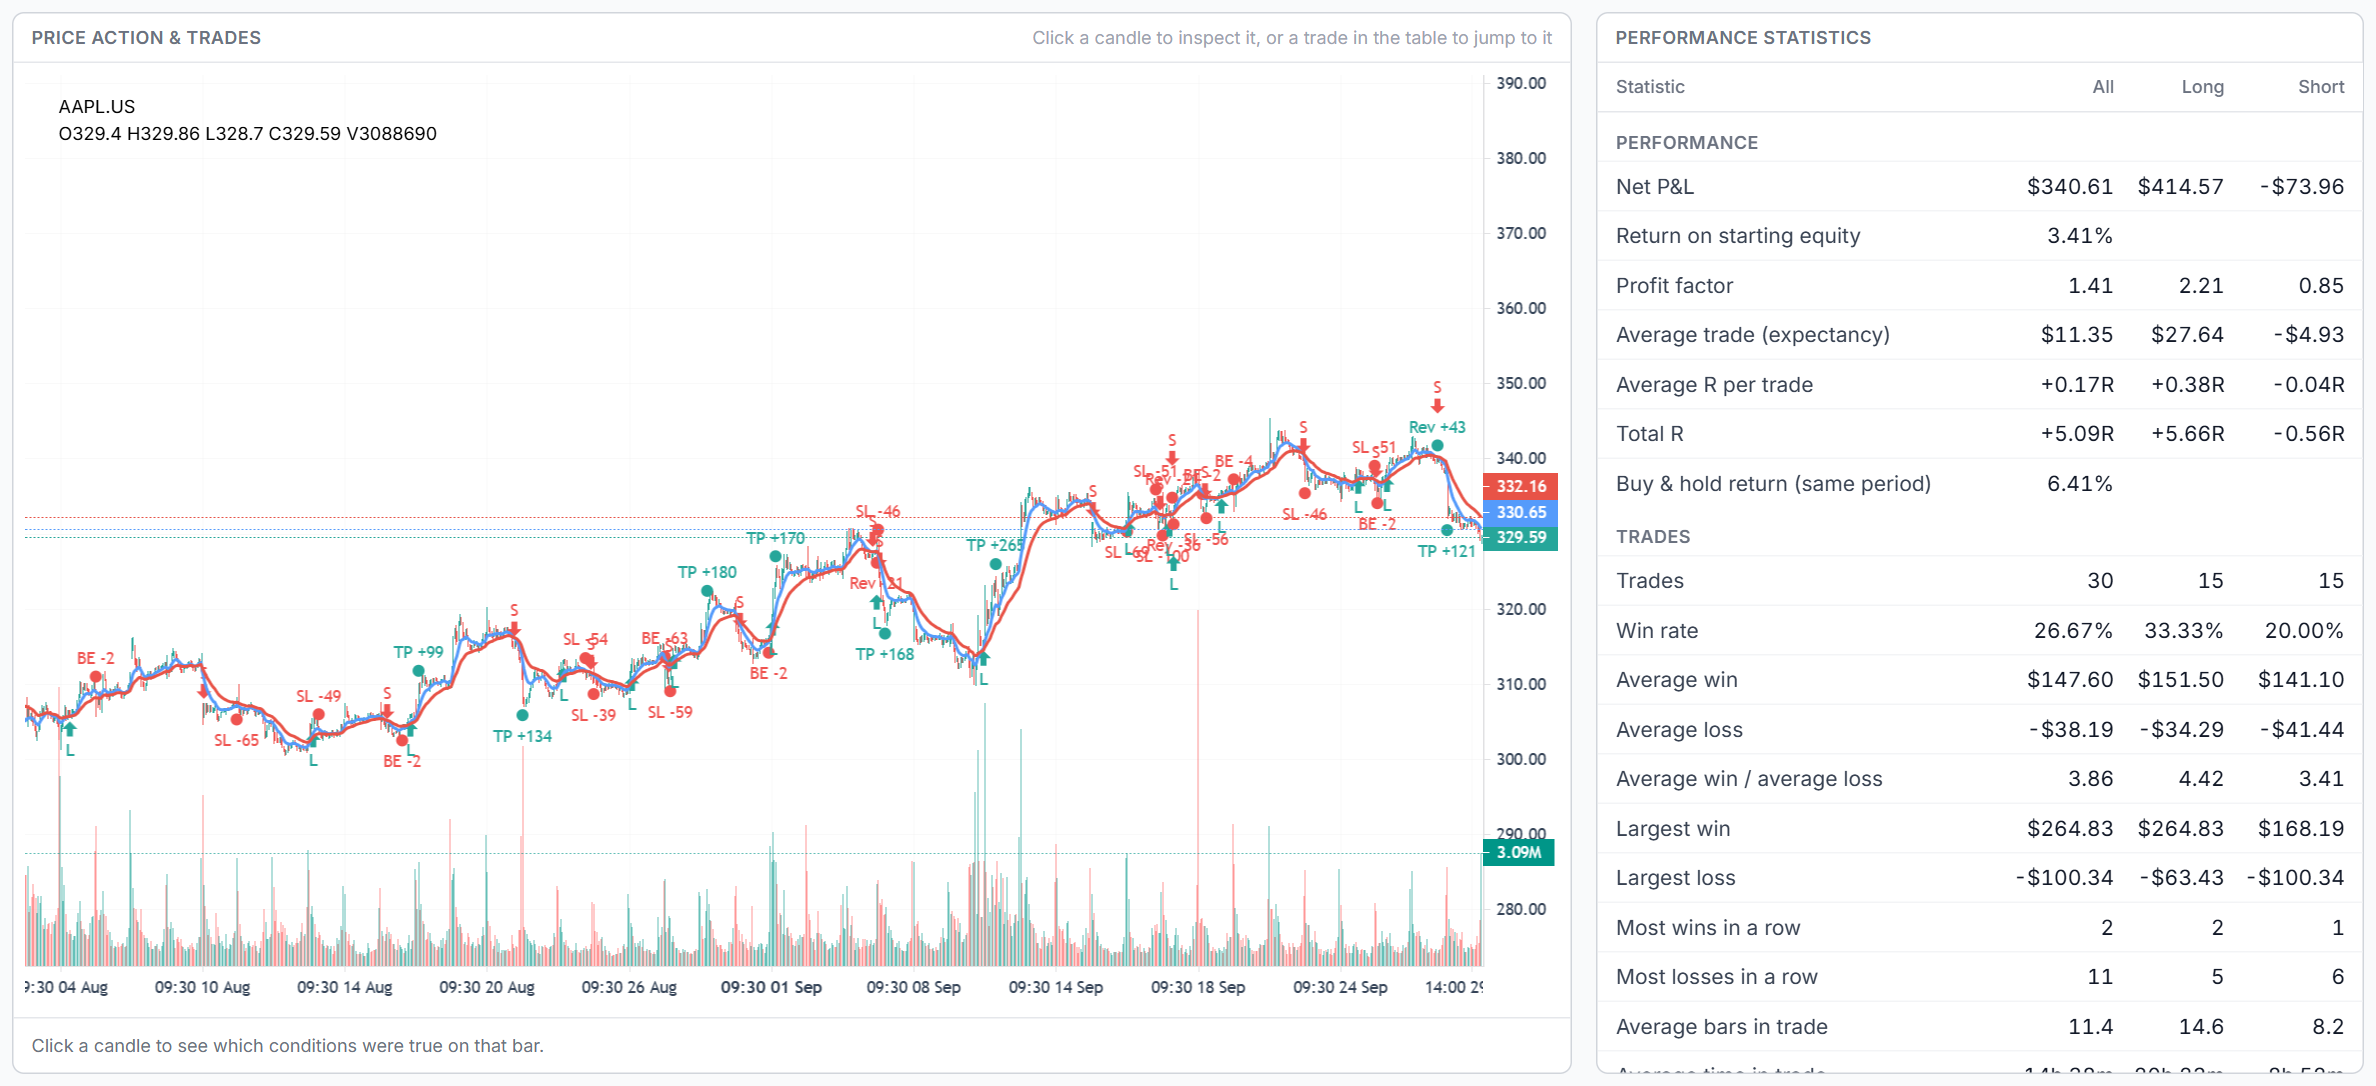This screenshot has height=1086, width=2376.
Task: Click the 26.67% win rate value
Action: click(x=2073, y=631)
